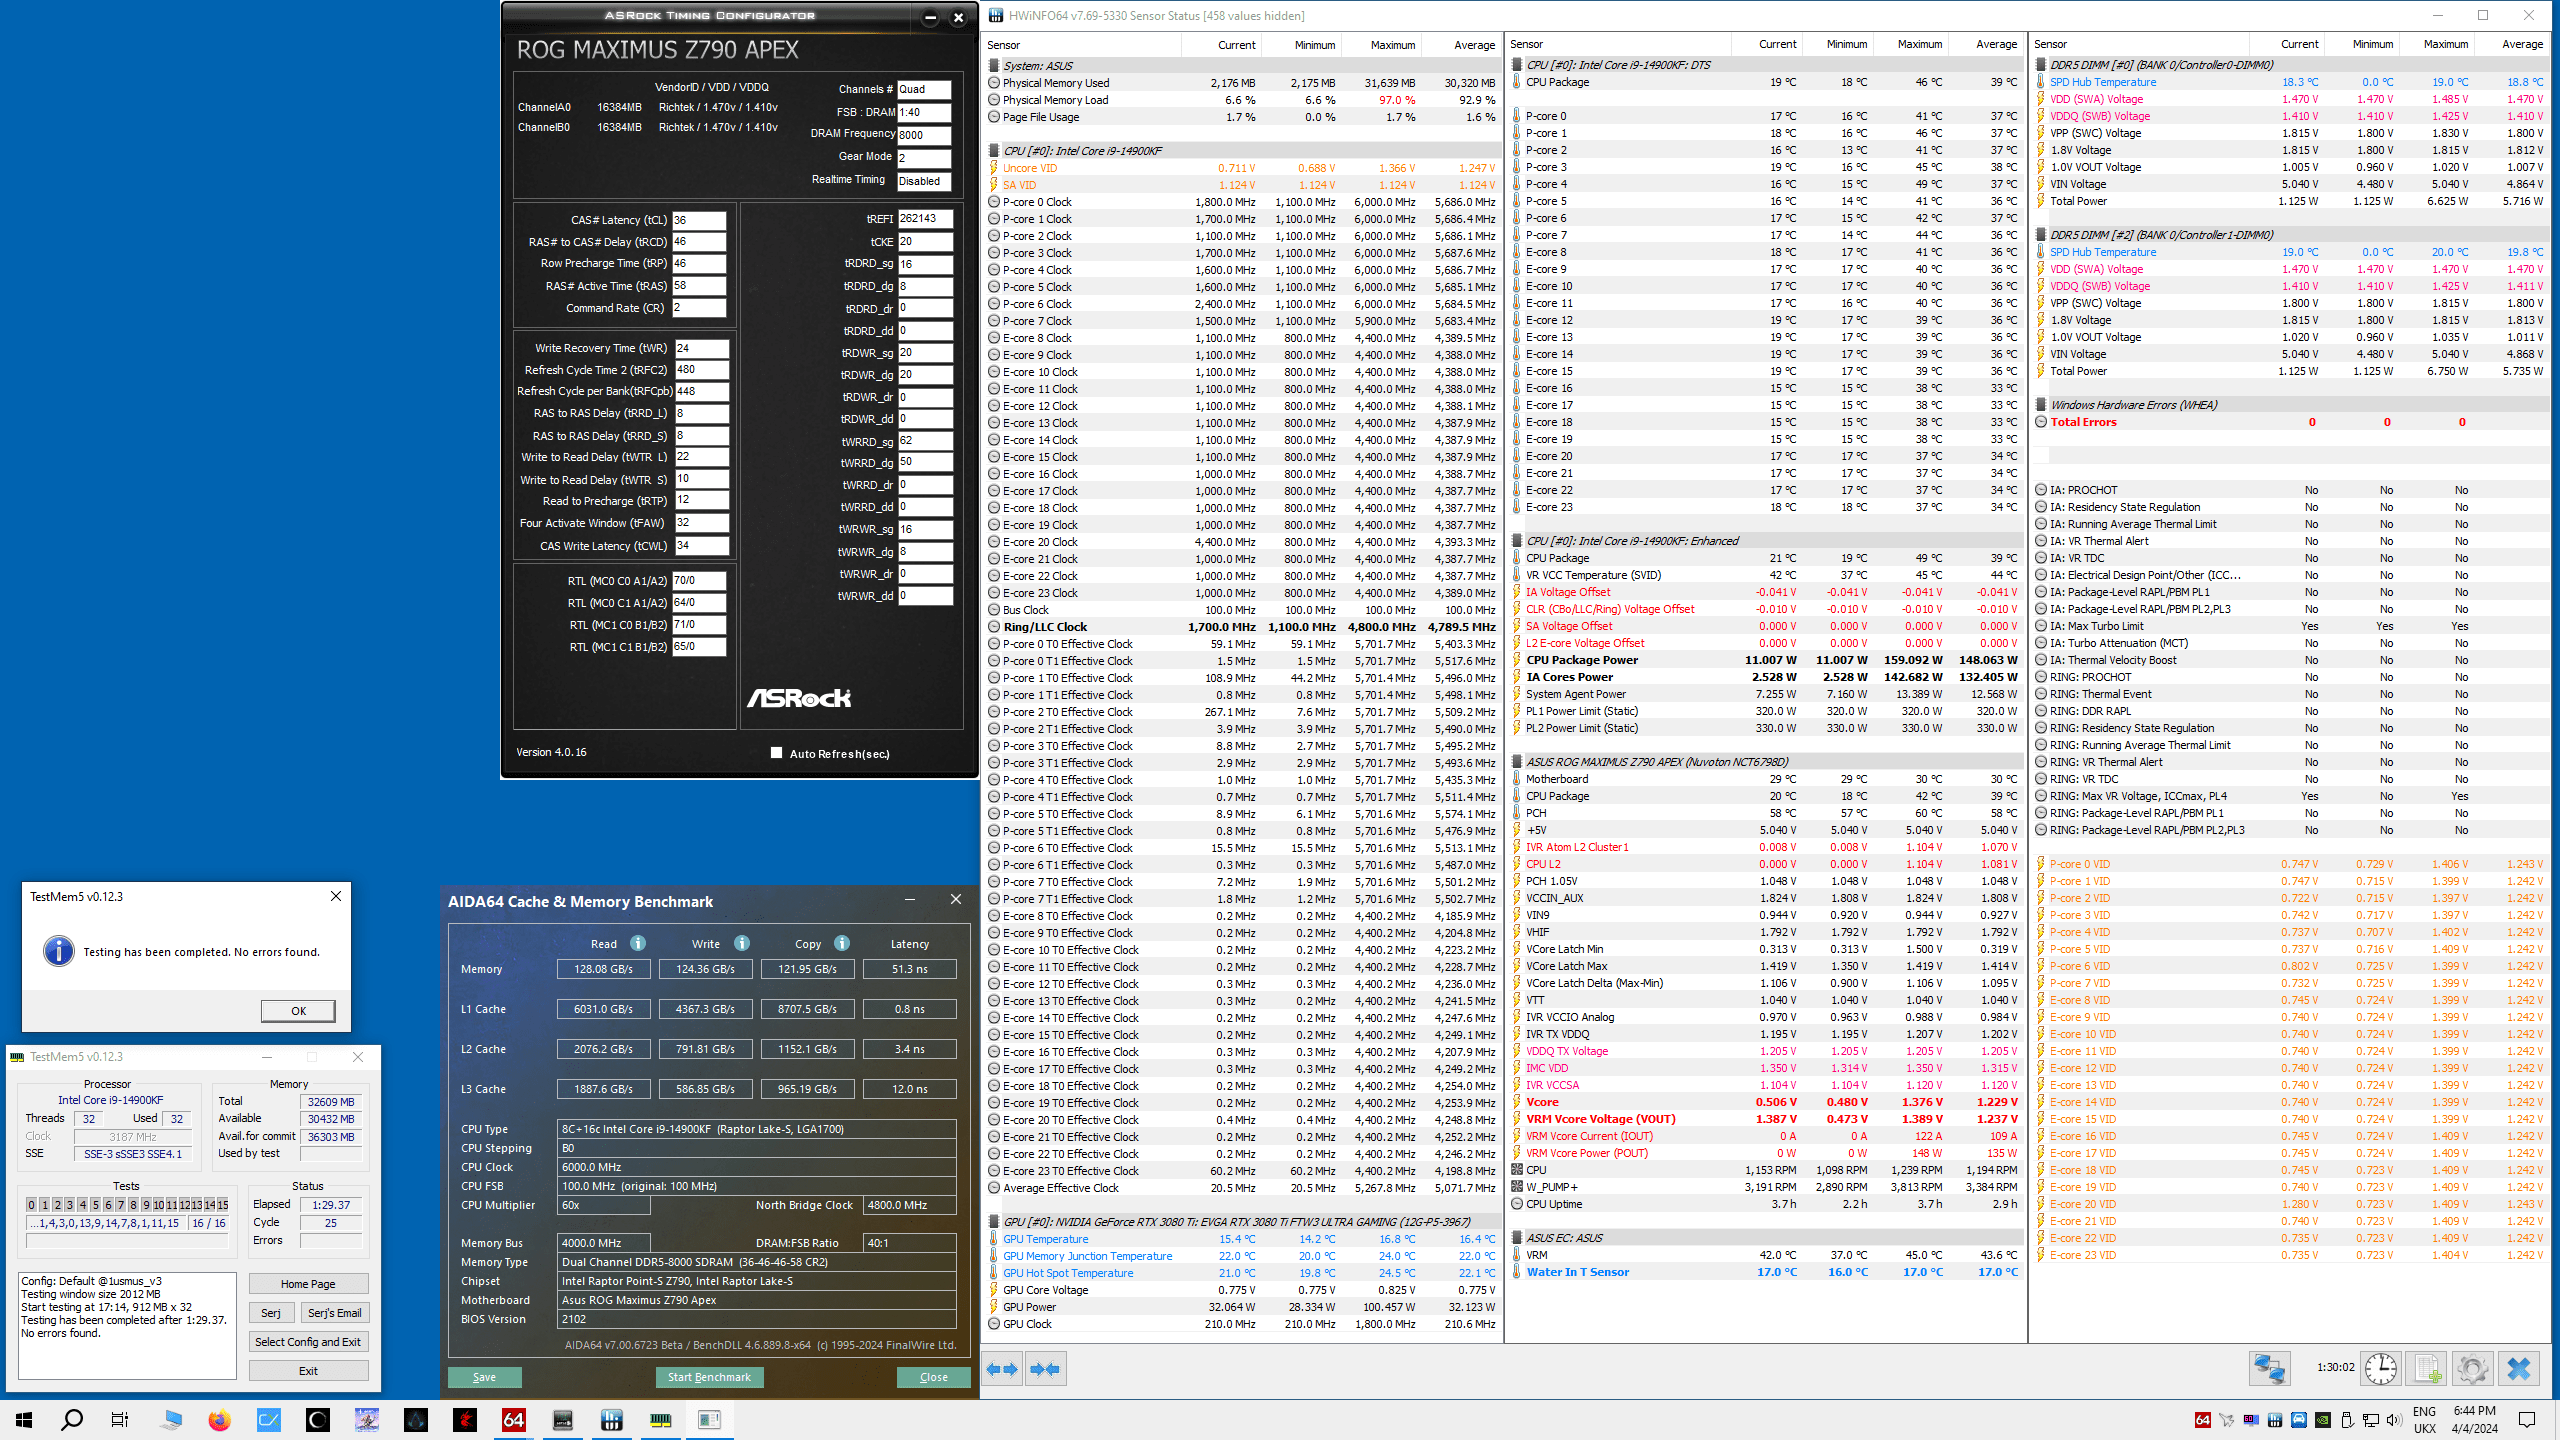2560x1440 pixels.
Task: Minimize ASRock Timing Configurator window
Action: click(930, 17)
